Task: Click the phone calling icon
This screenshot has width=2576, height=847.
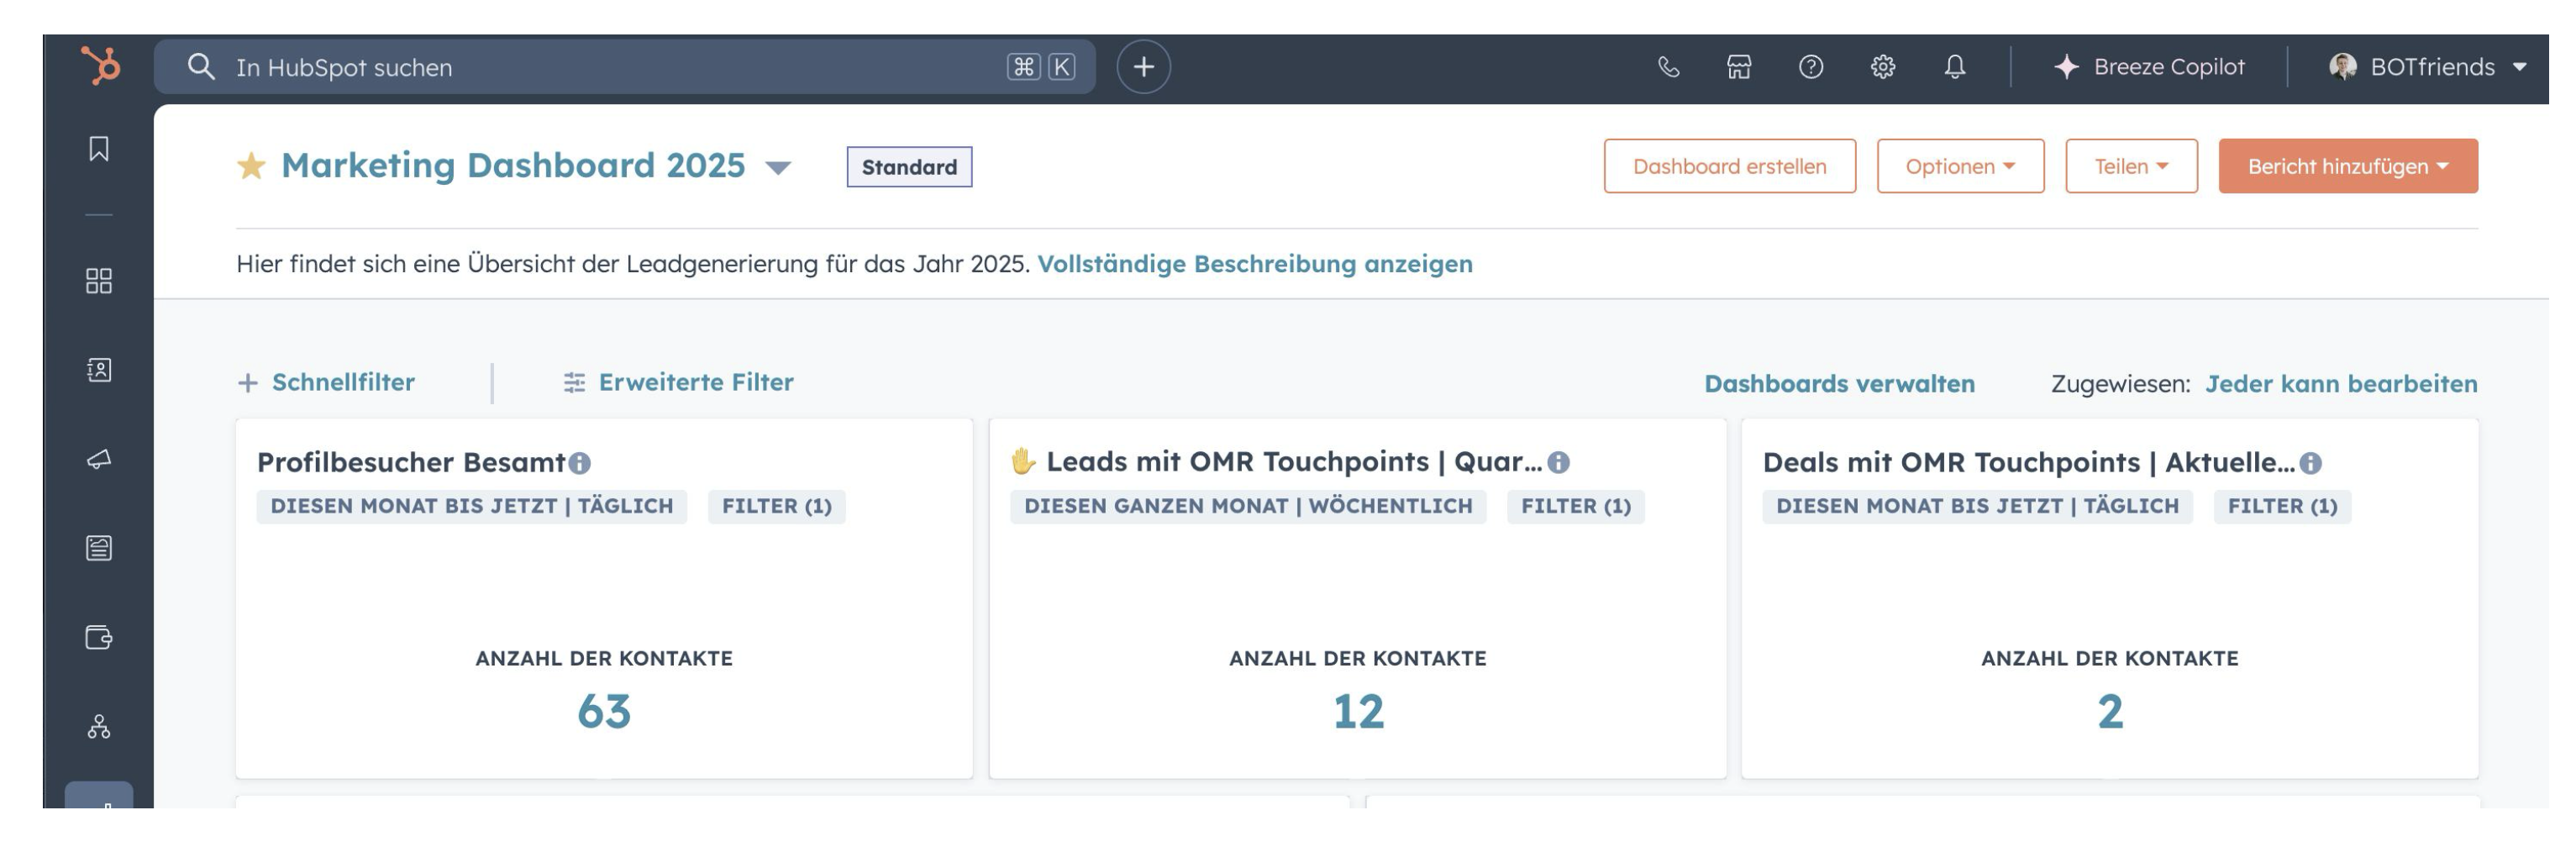Action: coord(1668,67)
